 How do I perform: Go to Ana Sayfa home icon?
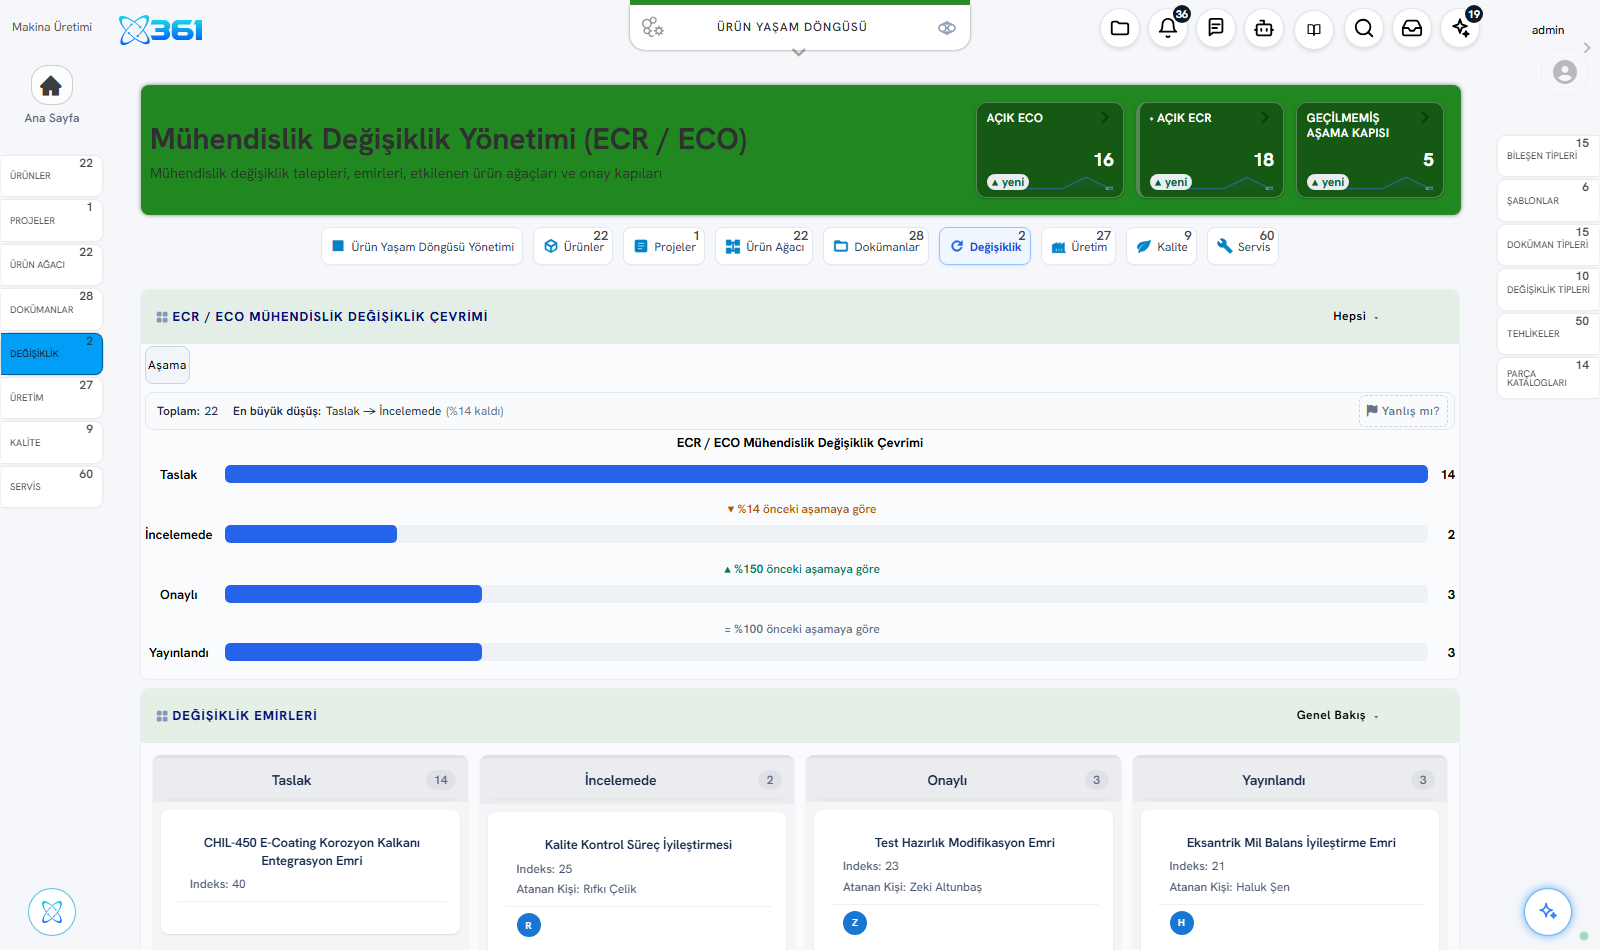coord(52,86)
